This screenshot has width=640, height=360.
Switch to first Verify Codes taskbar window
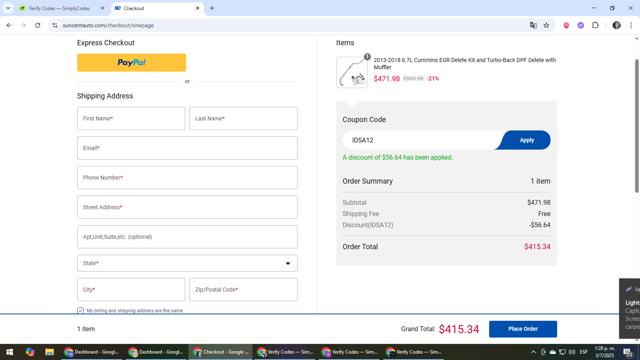(x=285, y=352)
